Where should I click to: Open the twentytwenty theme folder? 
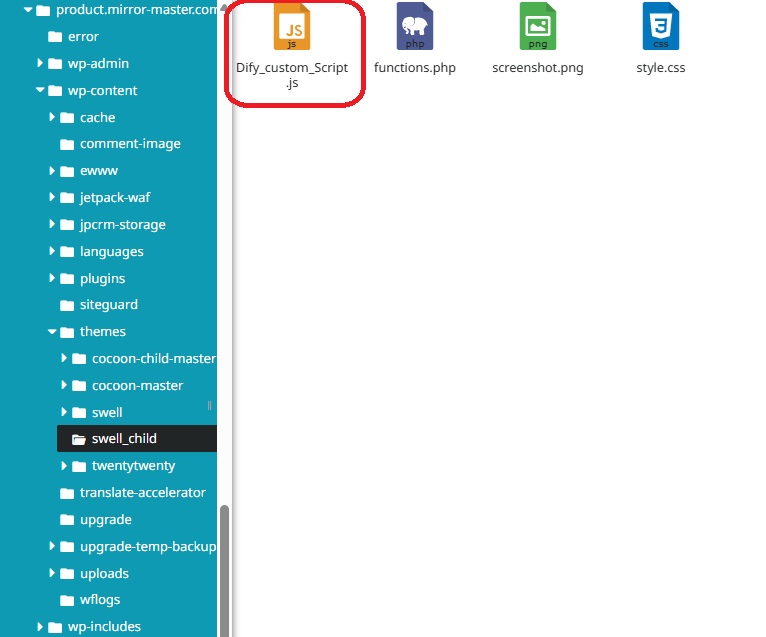[x=133, y=466]
